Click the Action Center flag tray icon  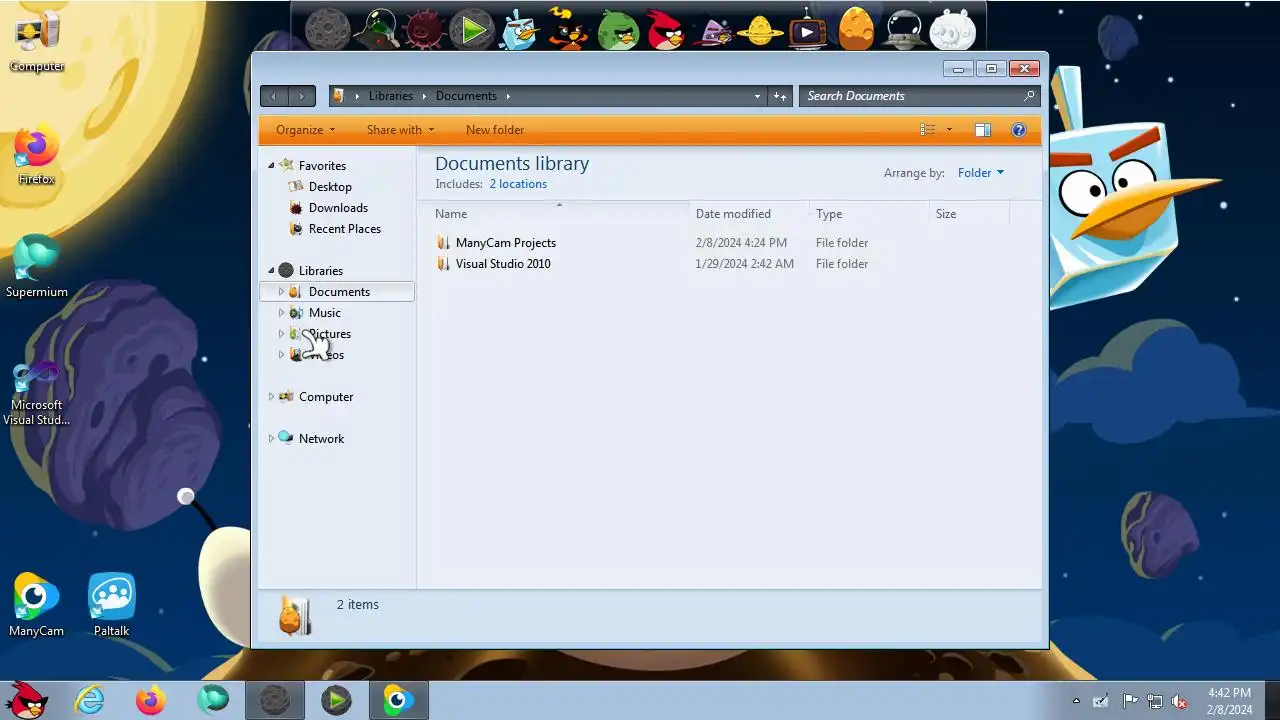[1129, 701]
